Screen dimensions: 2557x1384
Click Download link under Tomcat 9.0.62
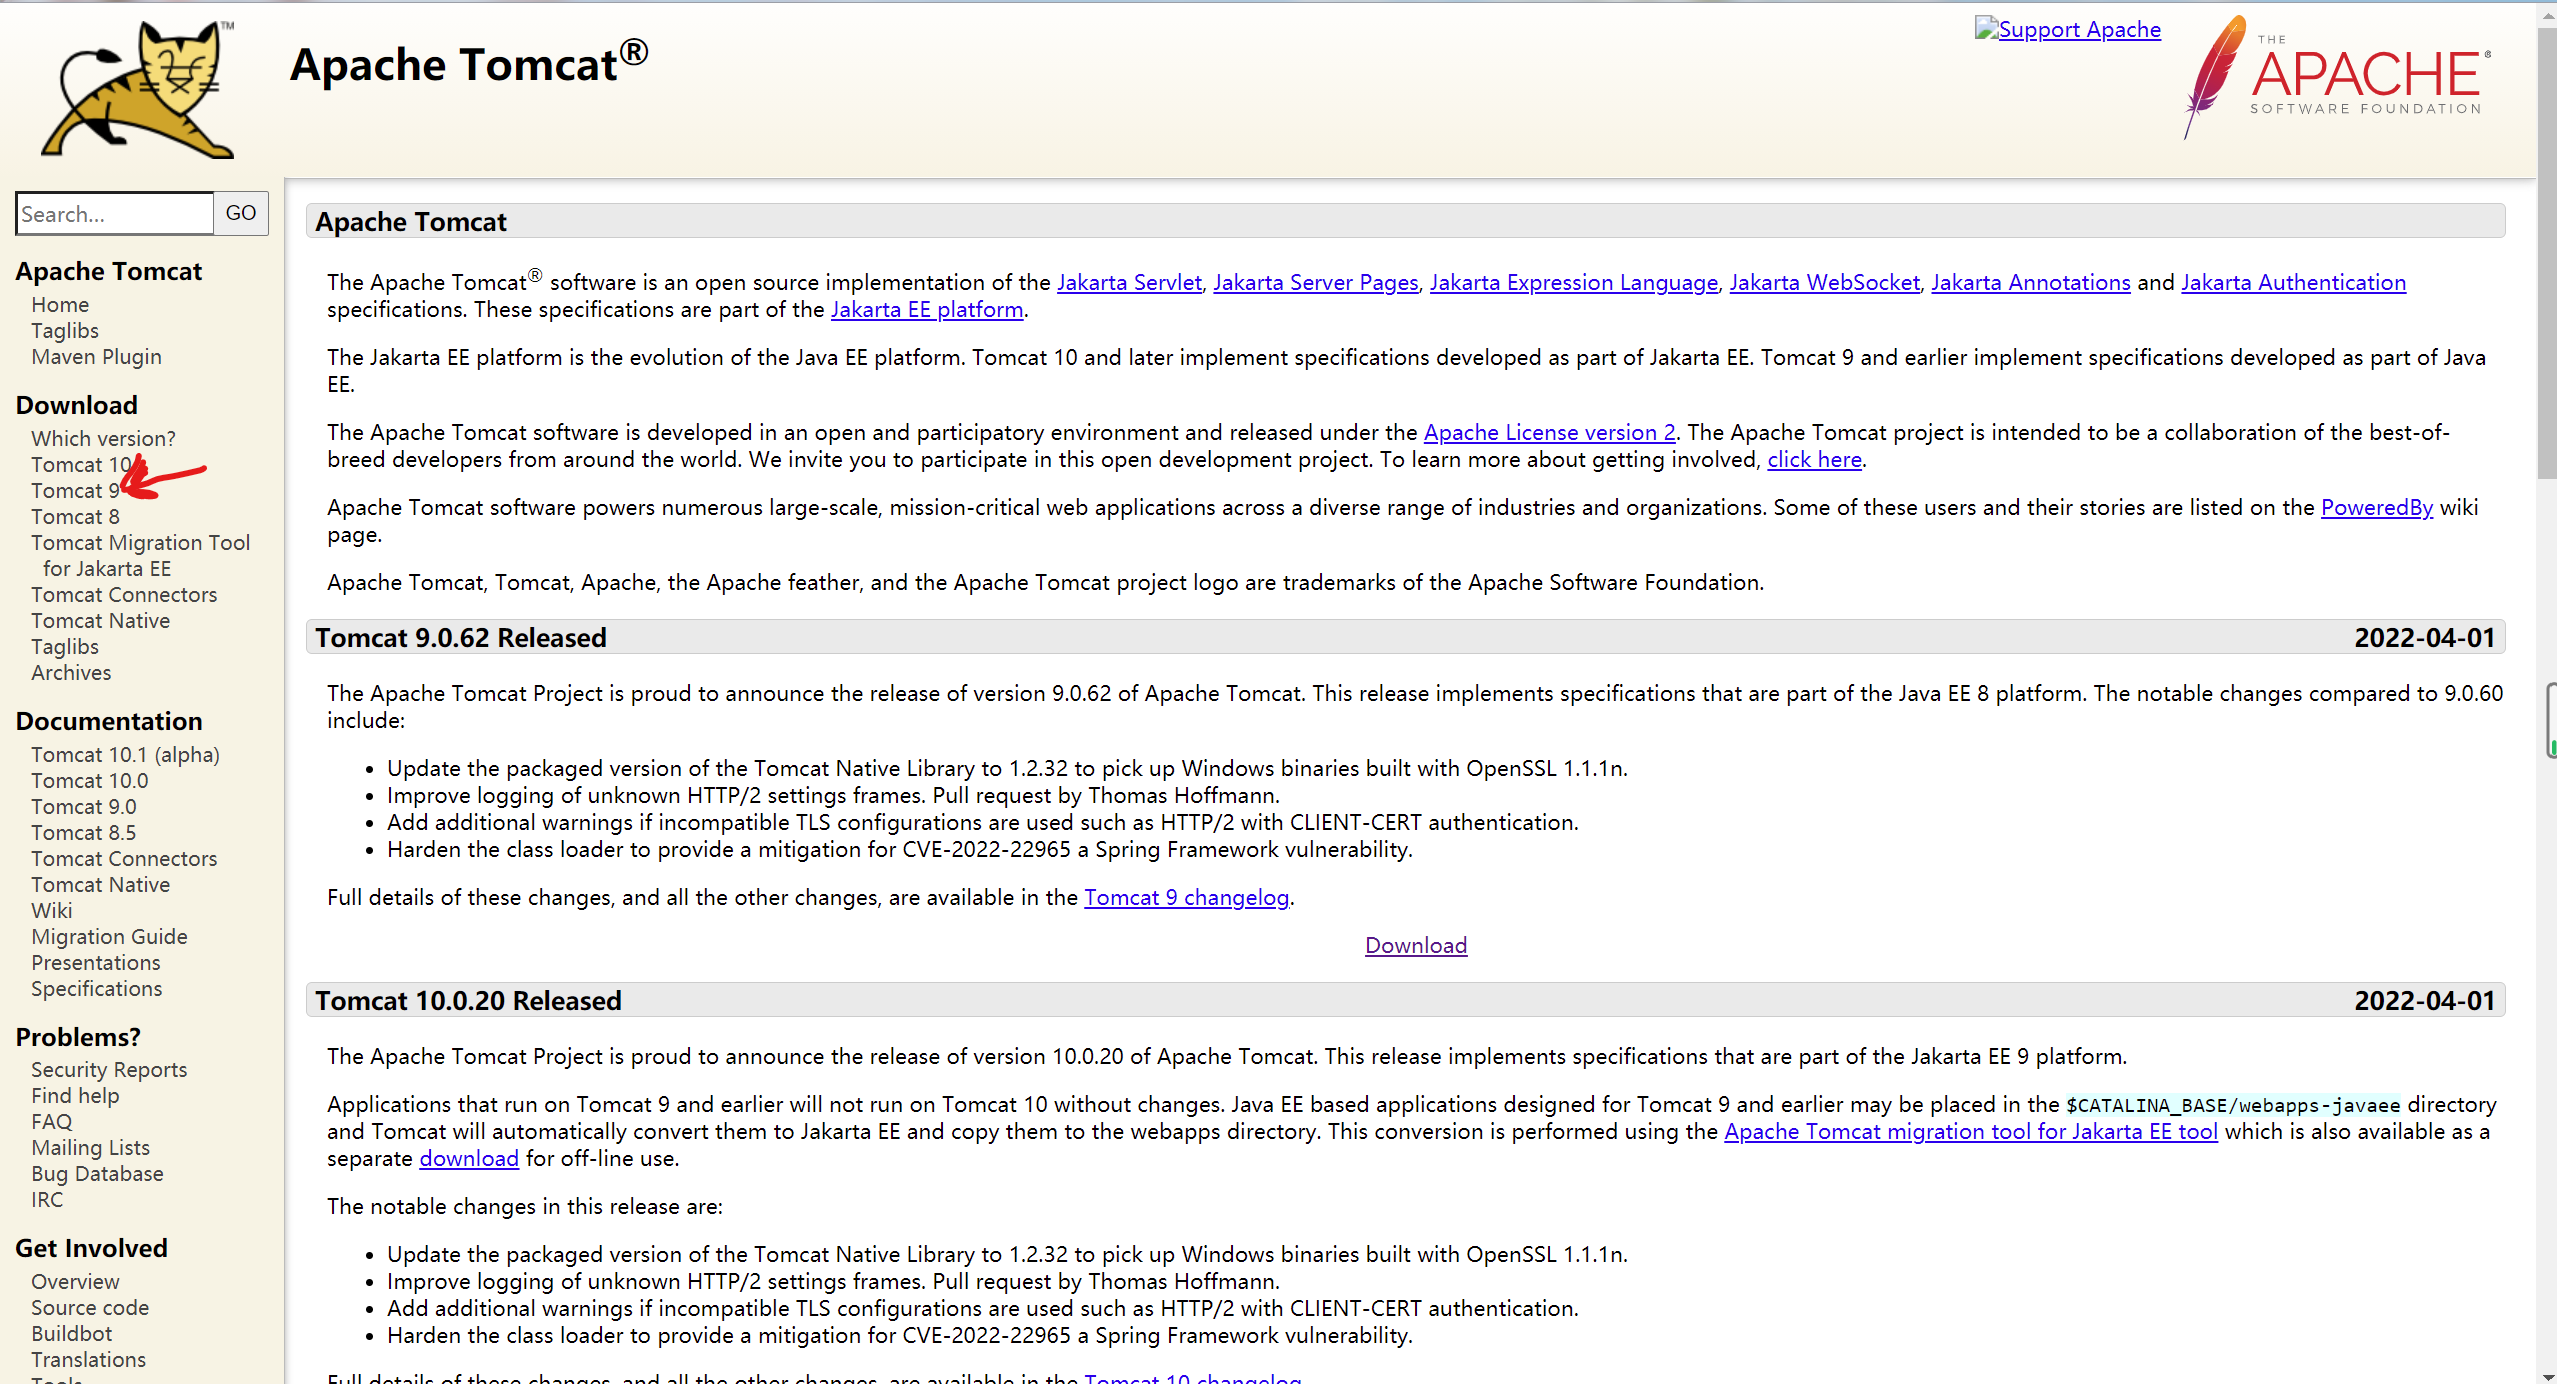1415,946
